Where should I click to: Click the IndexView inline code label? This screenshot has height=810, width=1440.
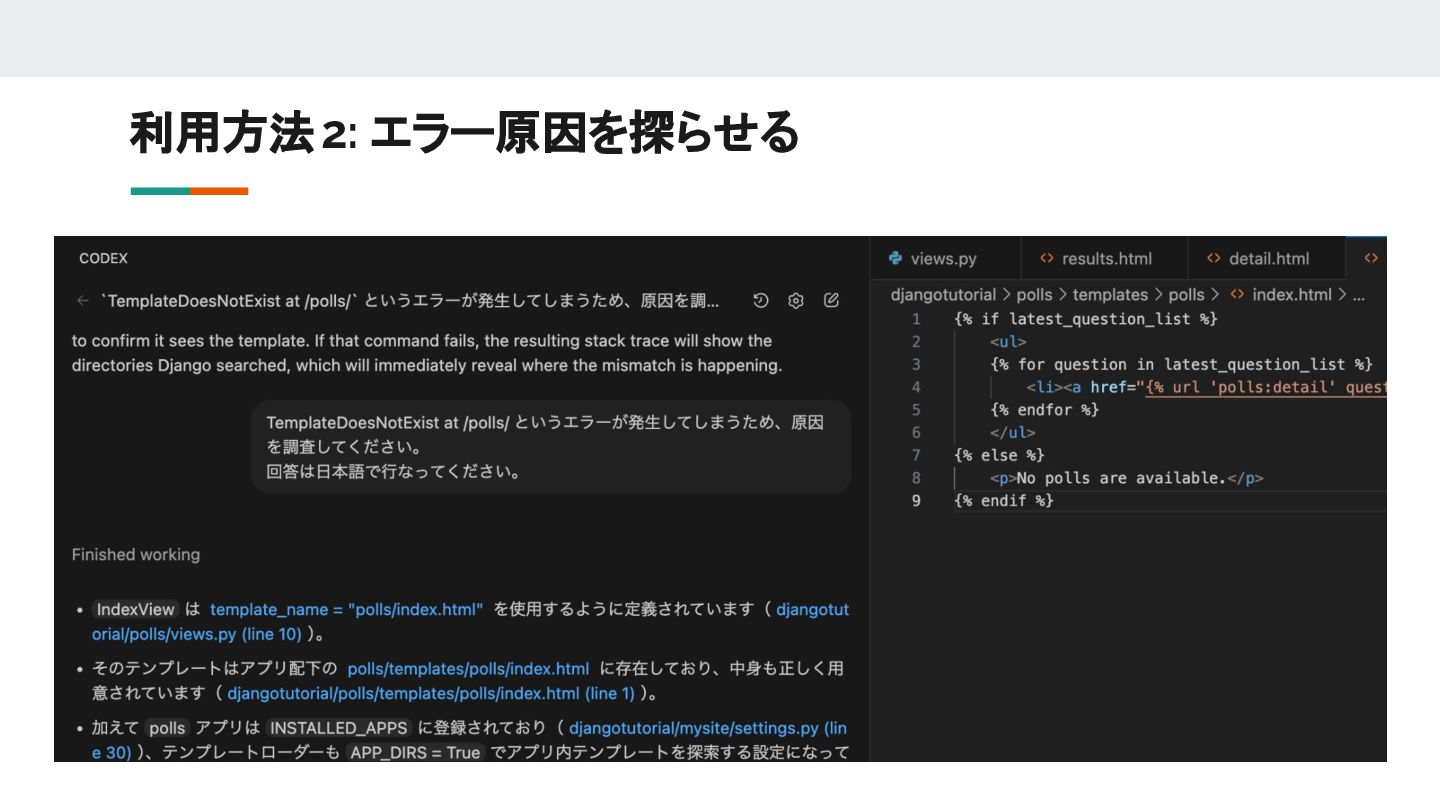pos(136,609)
